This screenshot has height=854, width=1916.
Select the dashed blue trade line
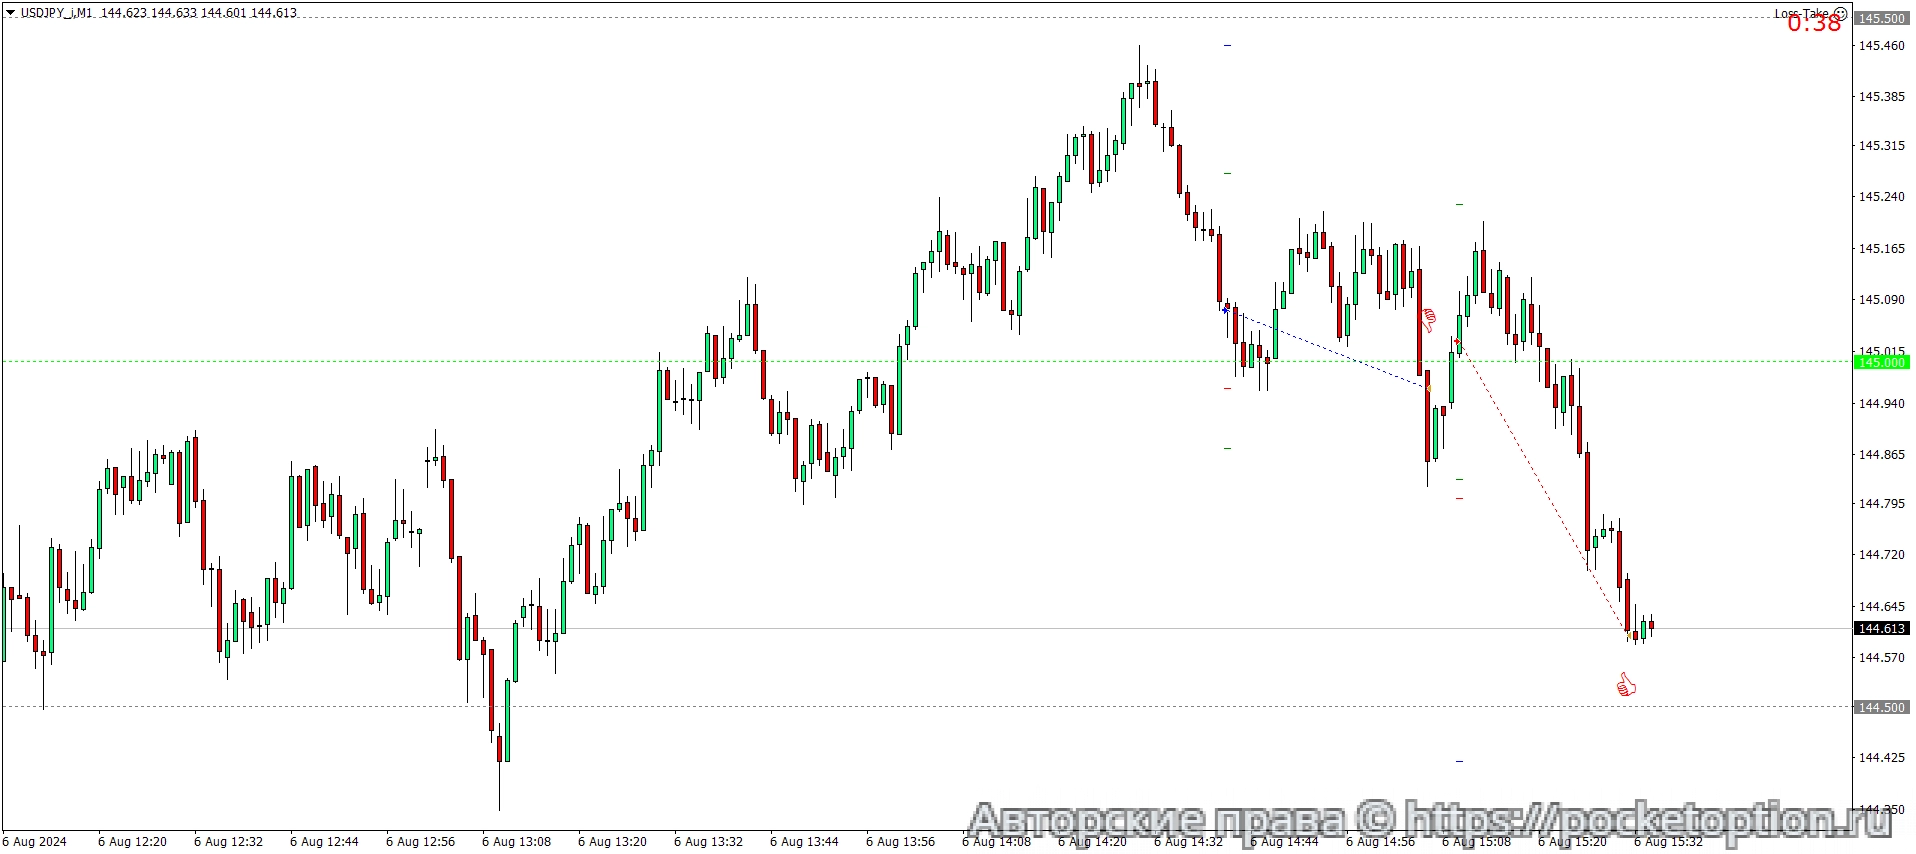tap(1327, 349)
